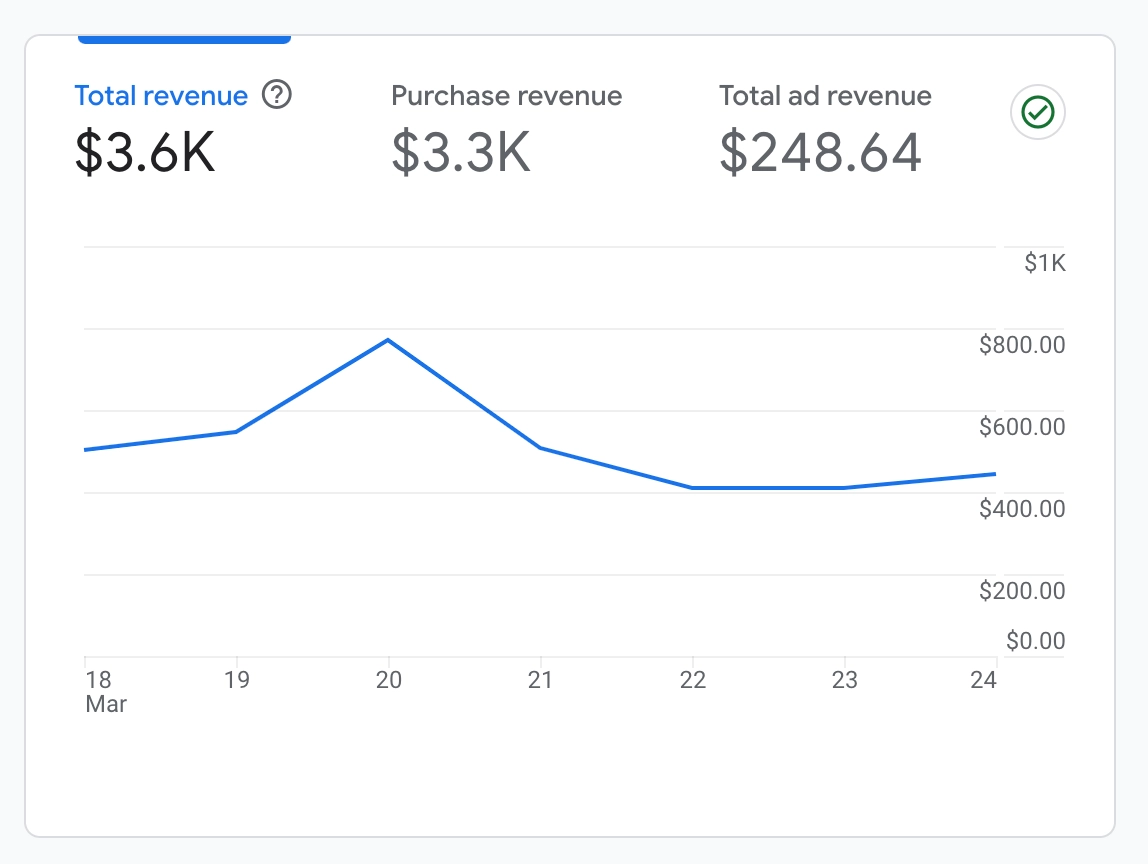Click the $0.00 y-axis label
This screenshot has width=1148, height=864.
(x=1035, y=640)
